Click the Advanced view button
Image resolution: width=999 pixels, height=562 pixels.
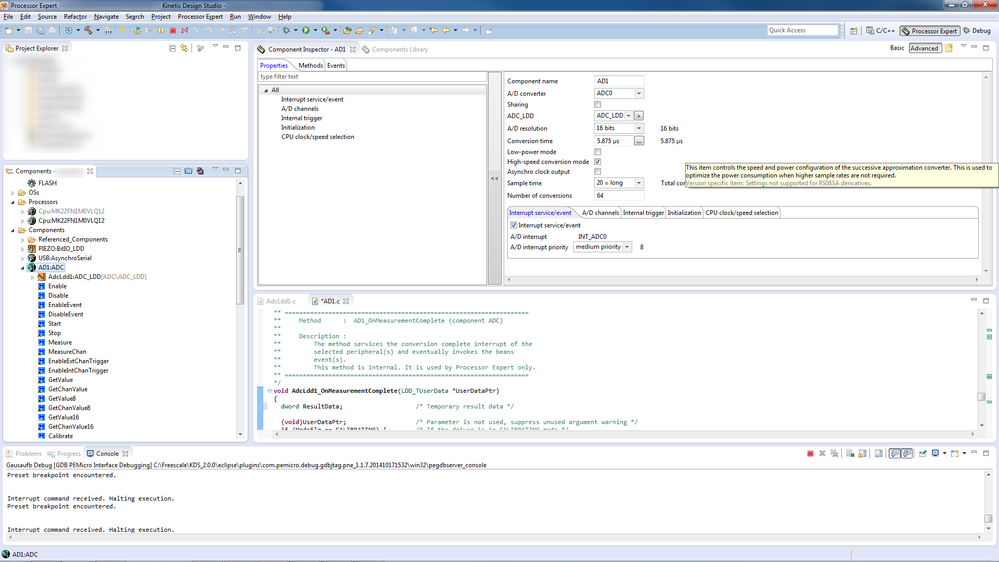(x=924, y=48)
